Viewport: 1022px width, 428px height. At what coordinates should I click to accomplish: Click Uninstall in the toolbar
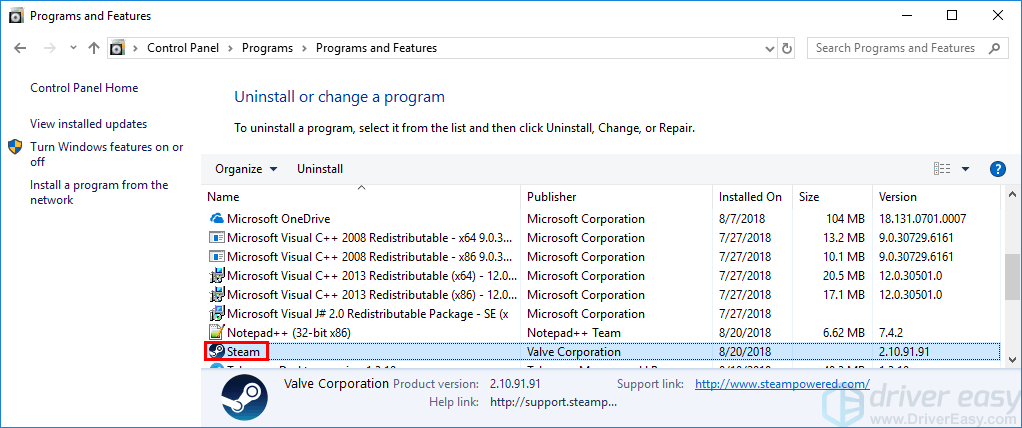click(320, 169)
